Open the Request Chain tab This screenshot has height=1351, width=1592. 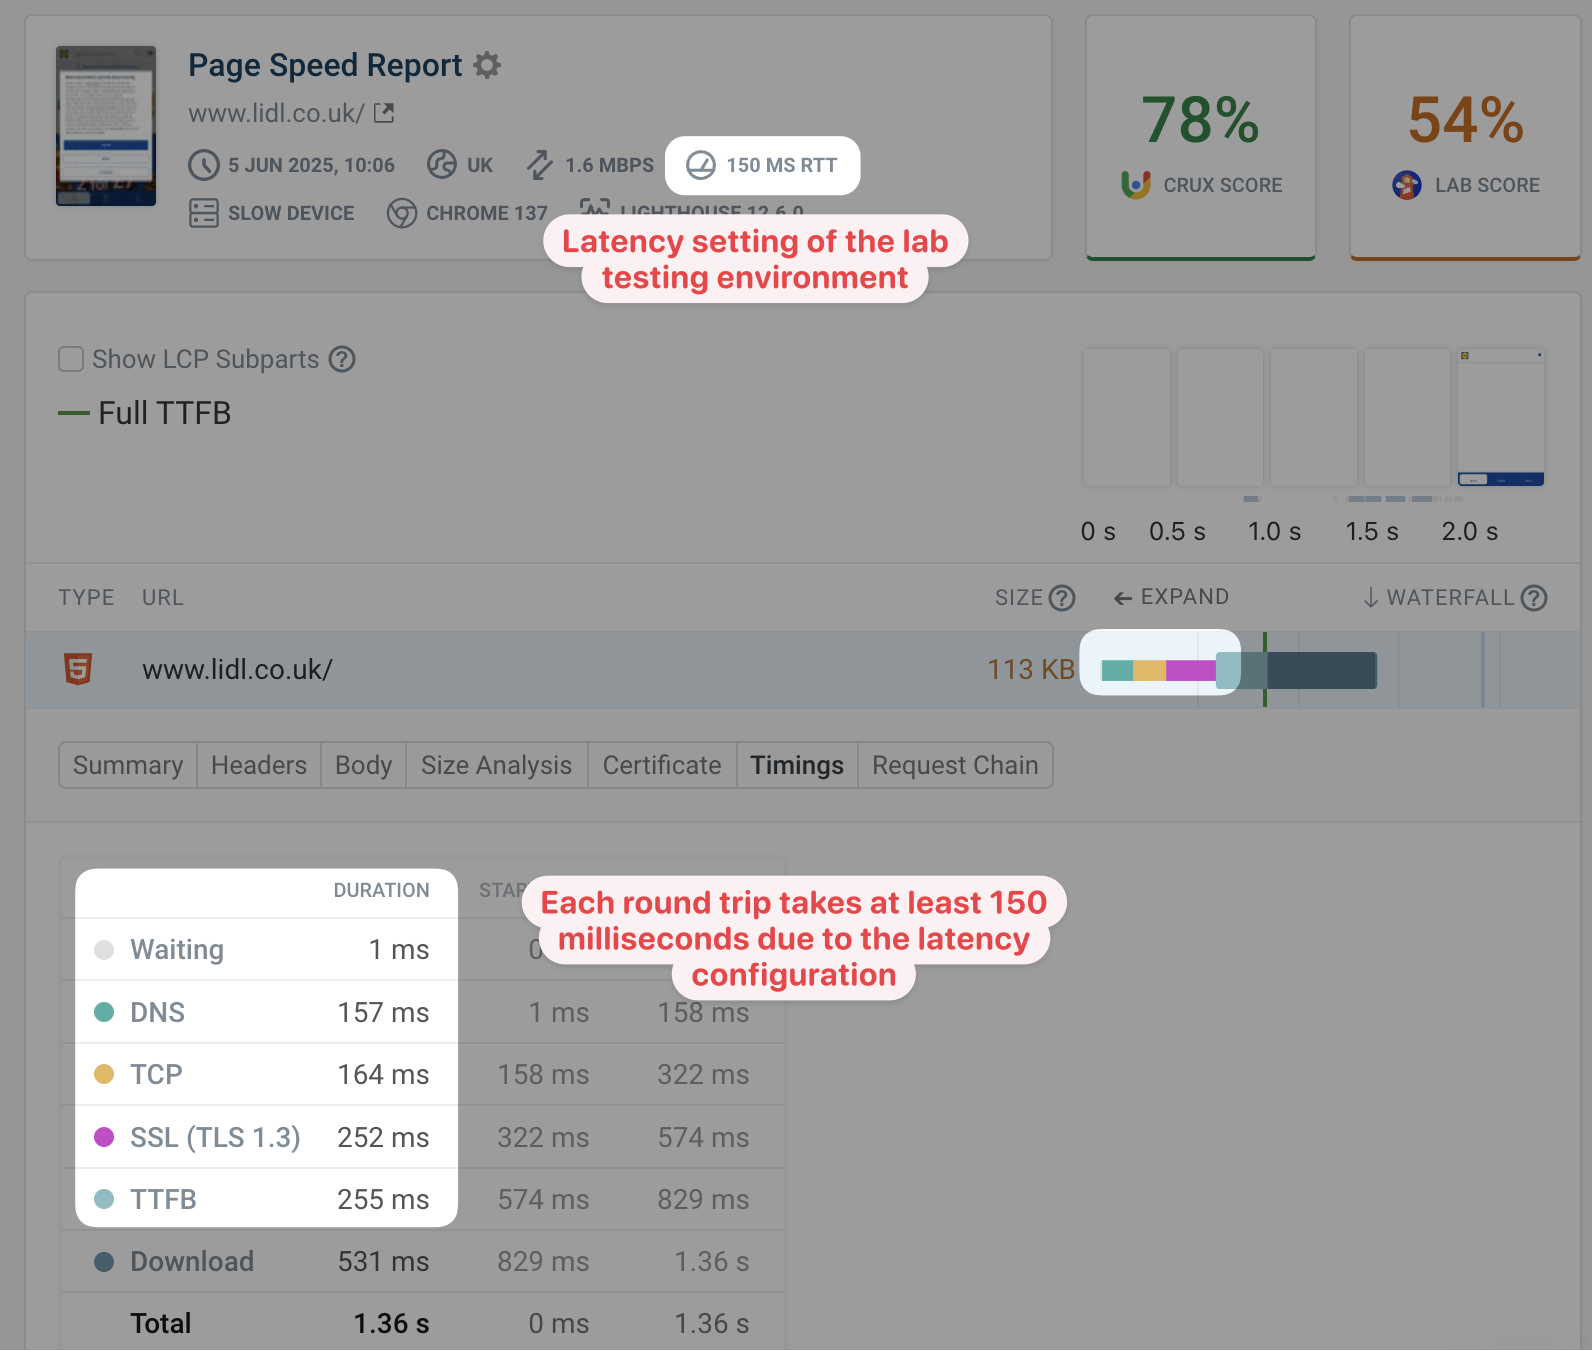pos(955,765)
